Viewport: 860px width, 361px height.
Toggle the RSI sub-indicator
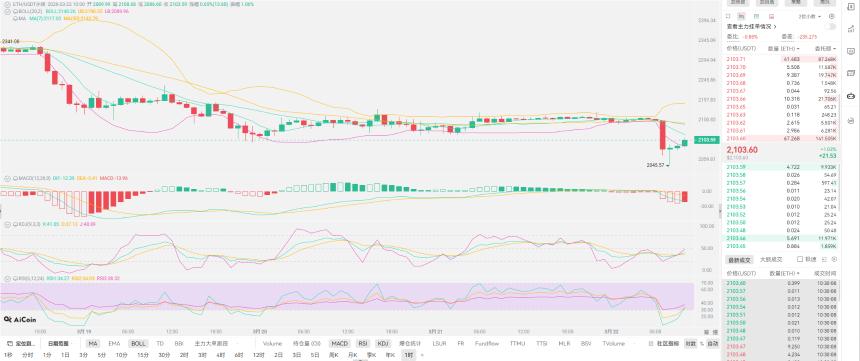[363, 343]
